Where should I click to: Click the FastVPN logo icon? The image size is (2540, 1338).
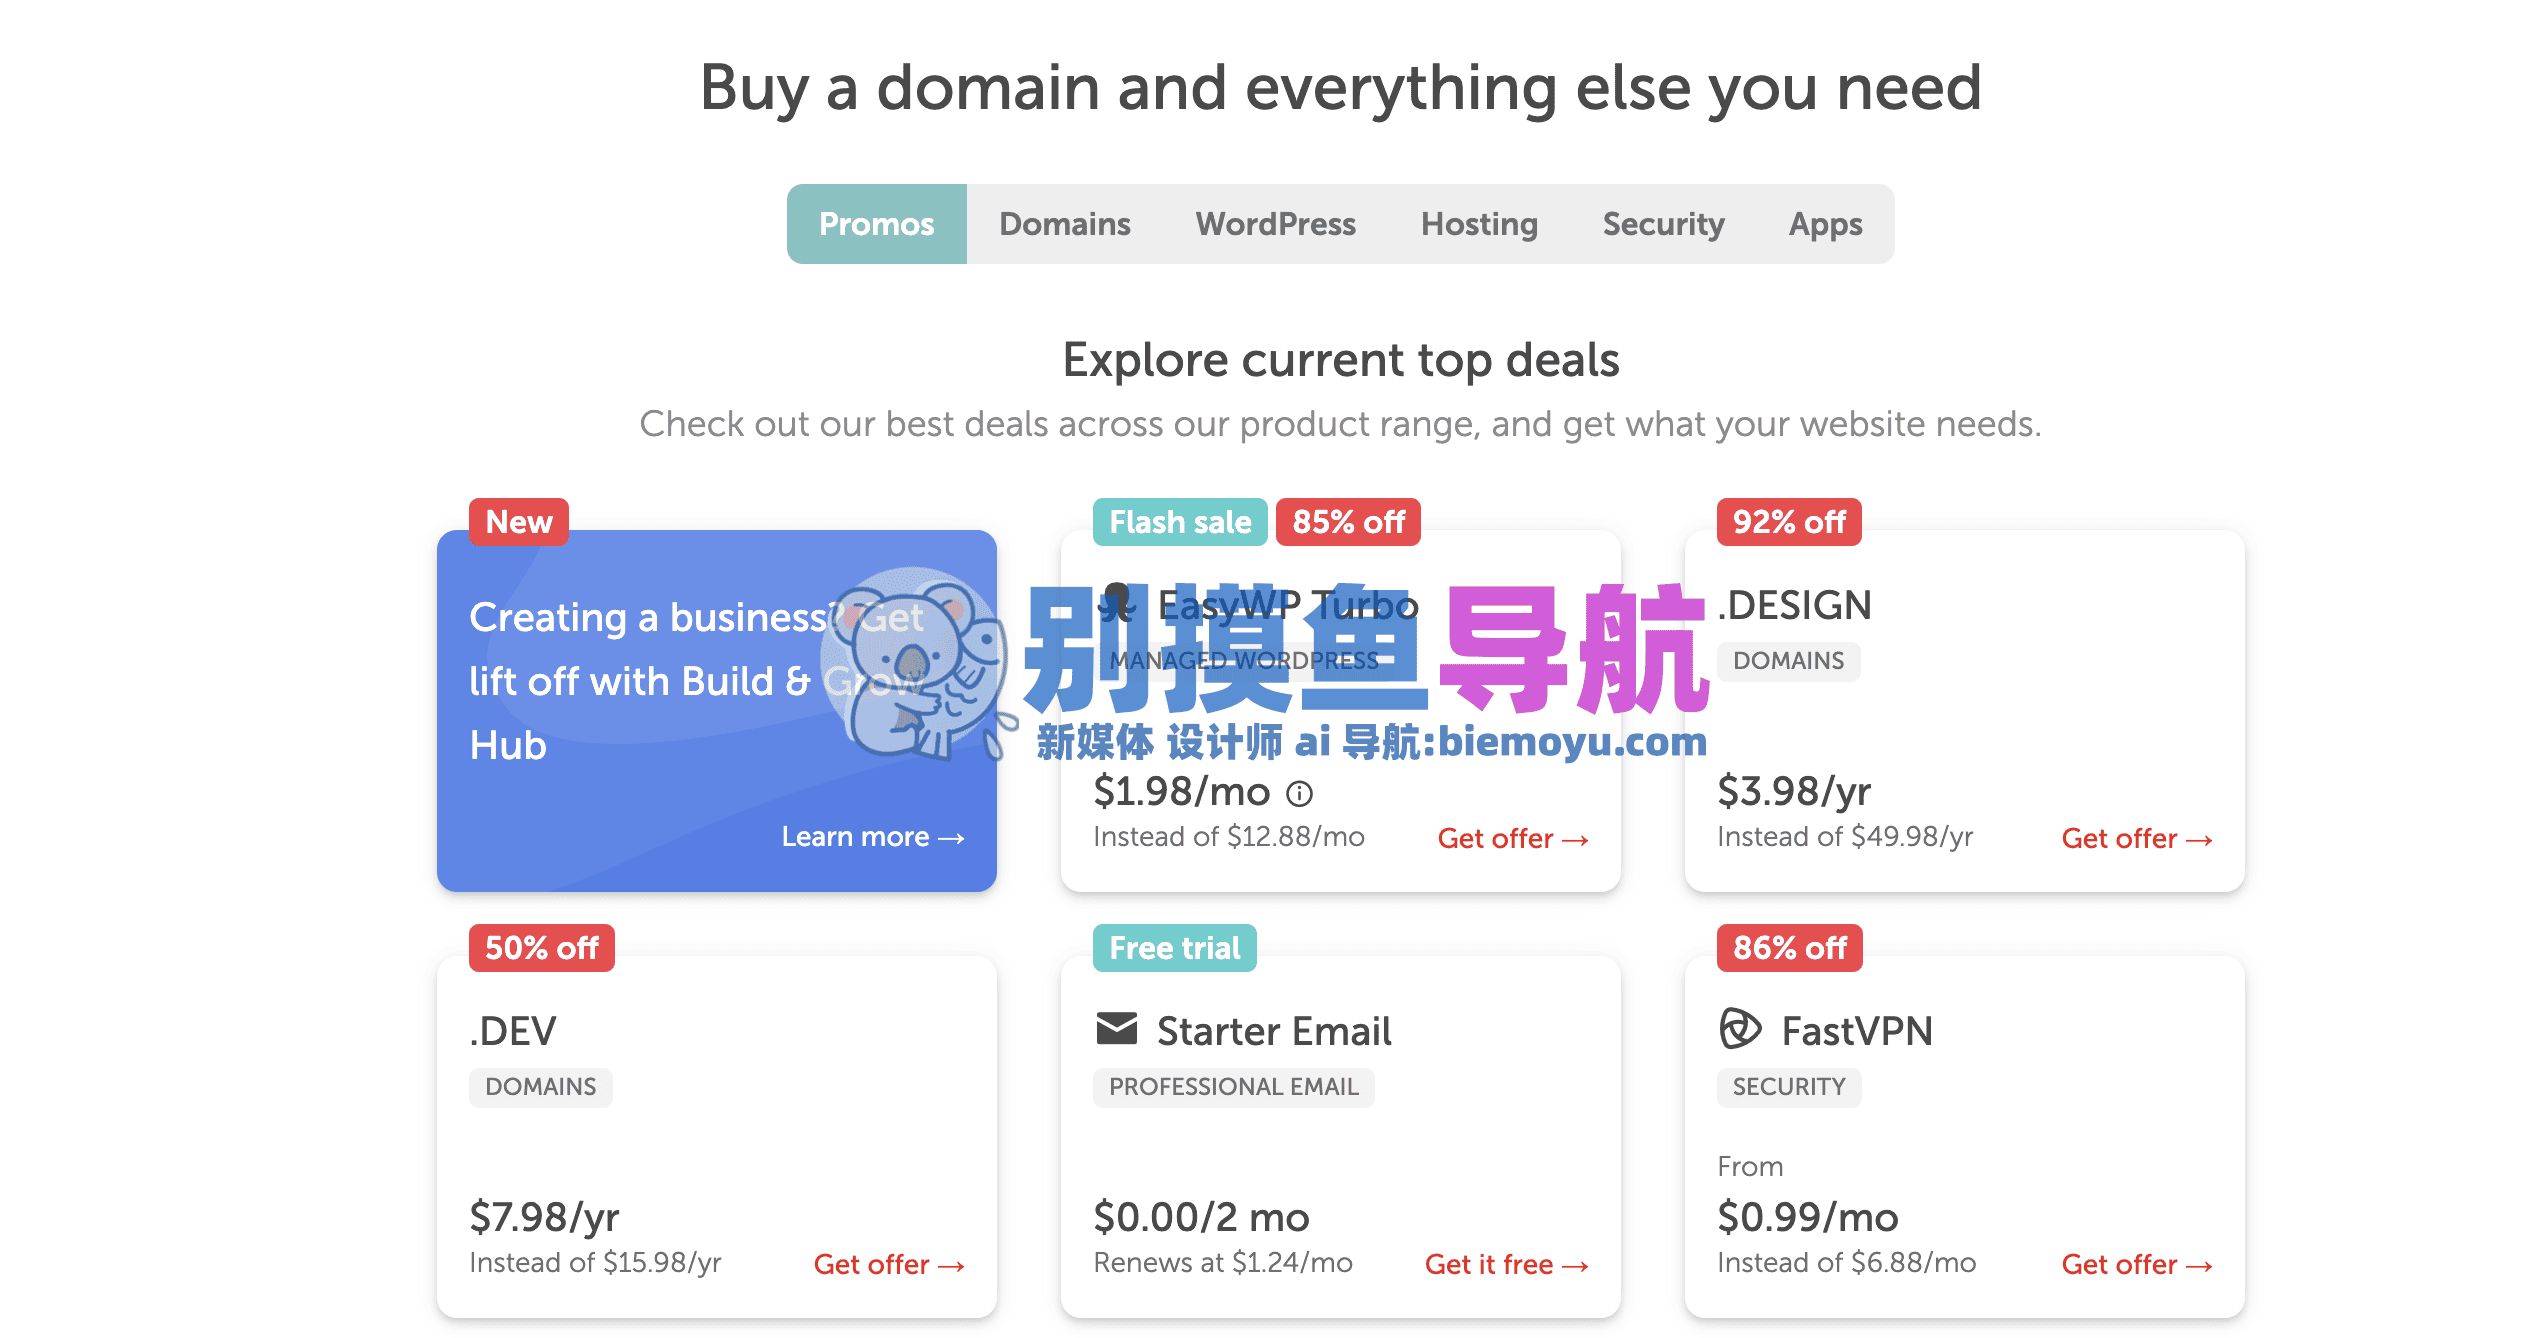(1740, 1029)
